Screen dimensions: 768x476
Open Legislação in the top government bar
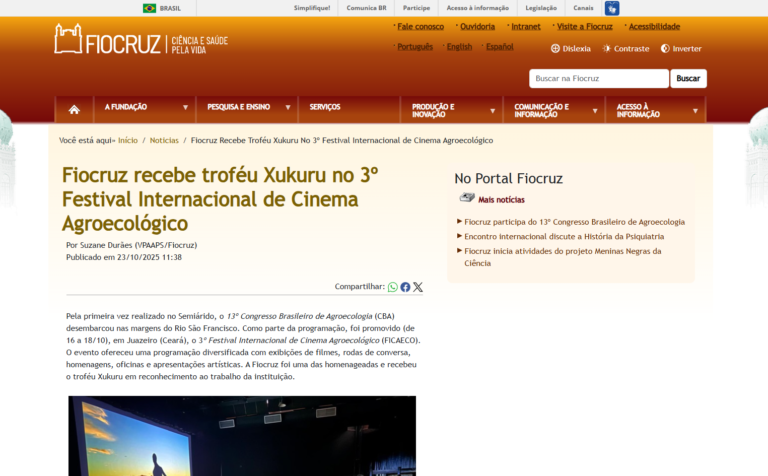[541, 8]
